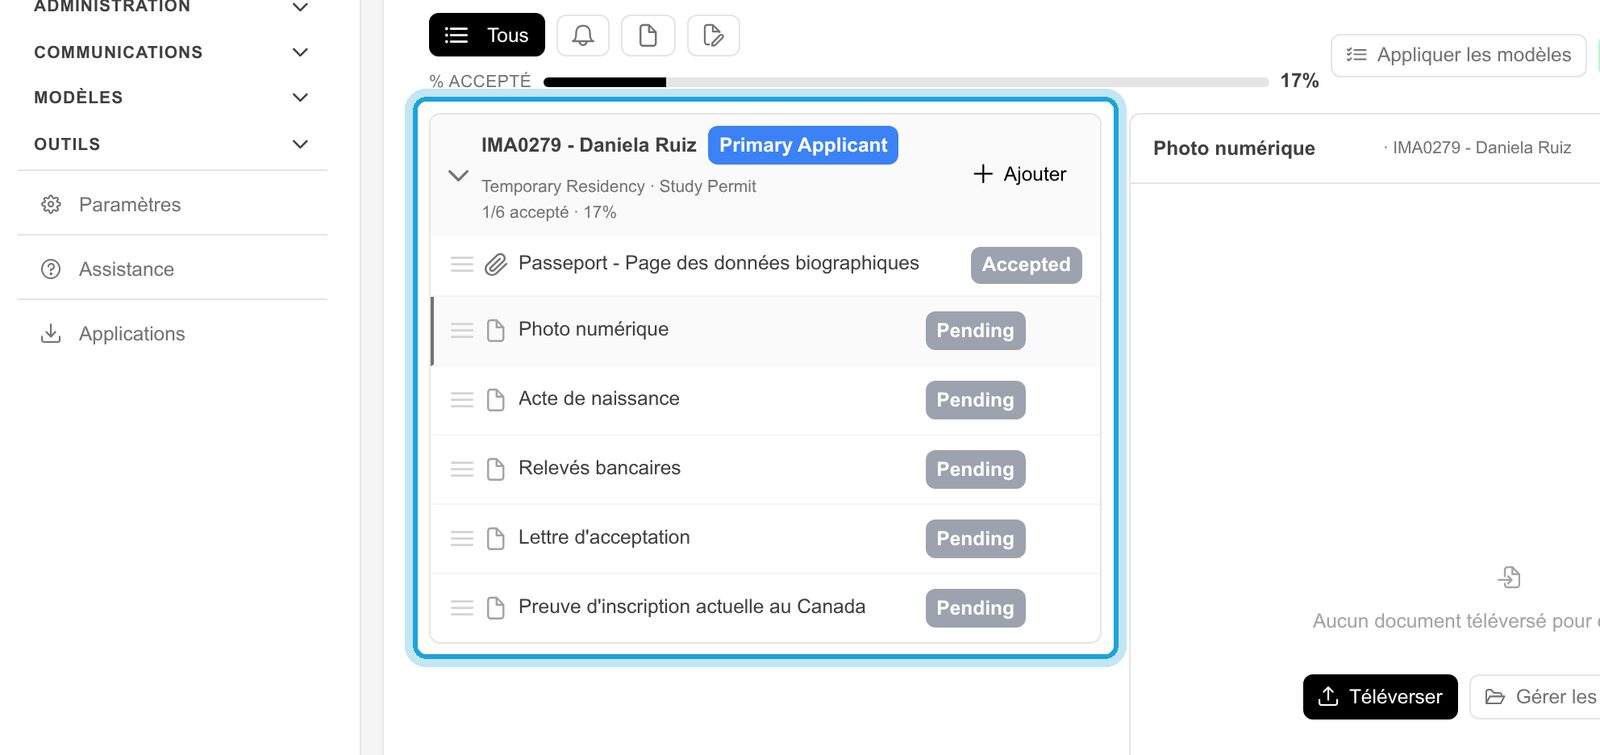Viewport: 1600px width, 755px height.
Task: Expand the Communications sidebar section
Action: click(x=300, y=52)
